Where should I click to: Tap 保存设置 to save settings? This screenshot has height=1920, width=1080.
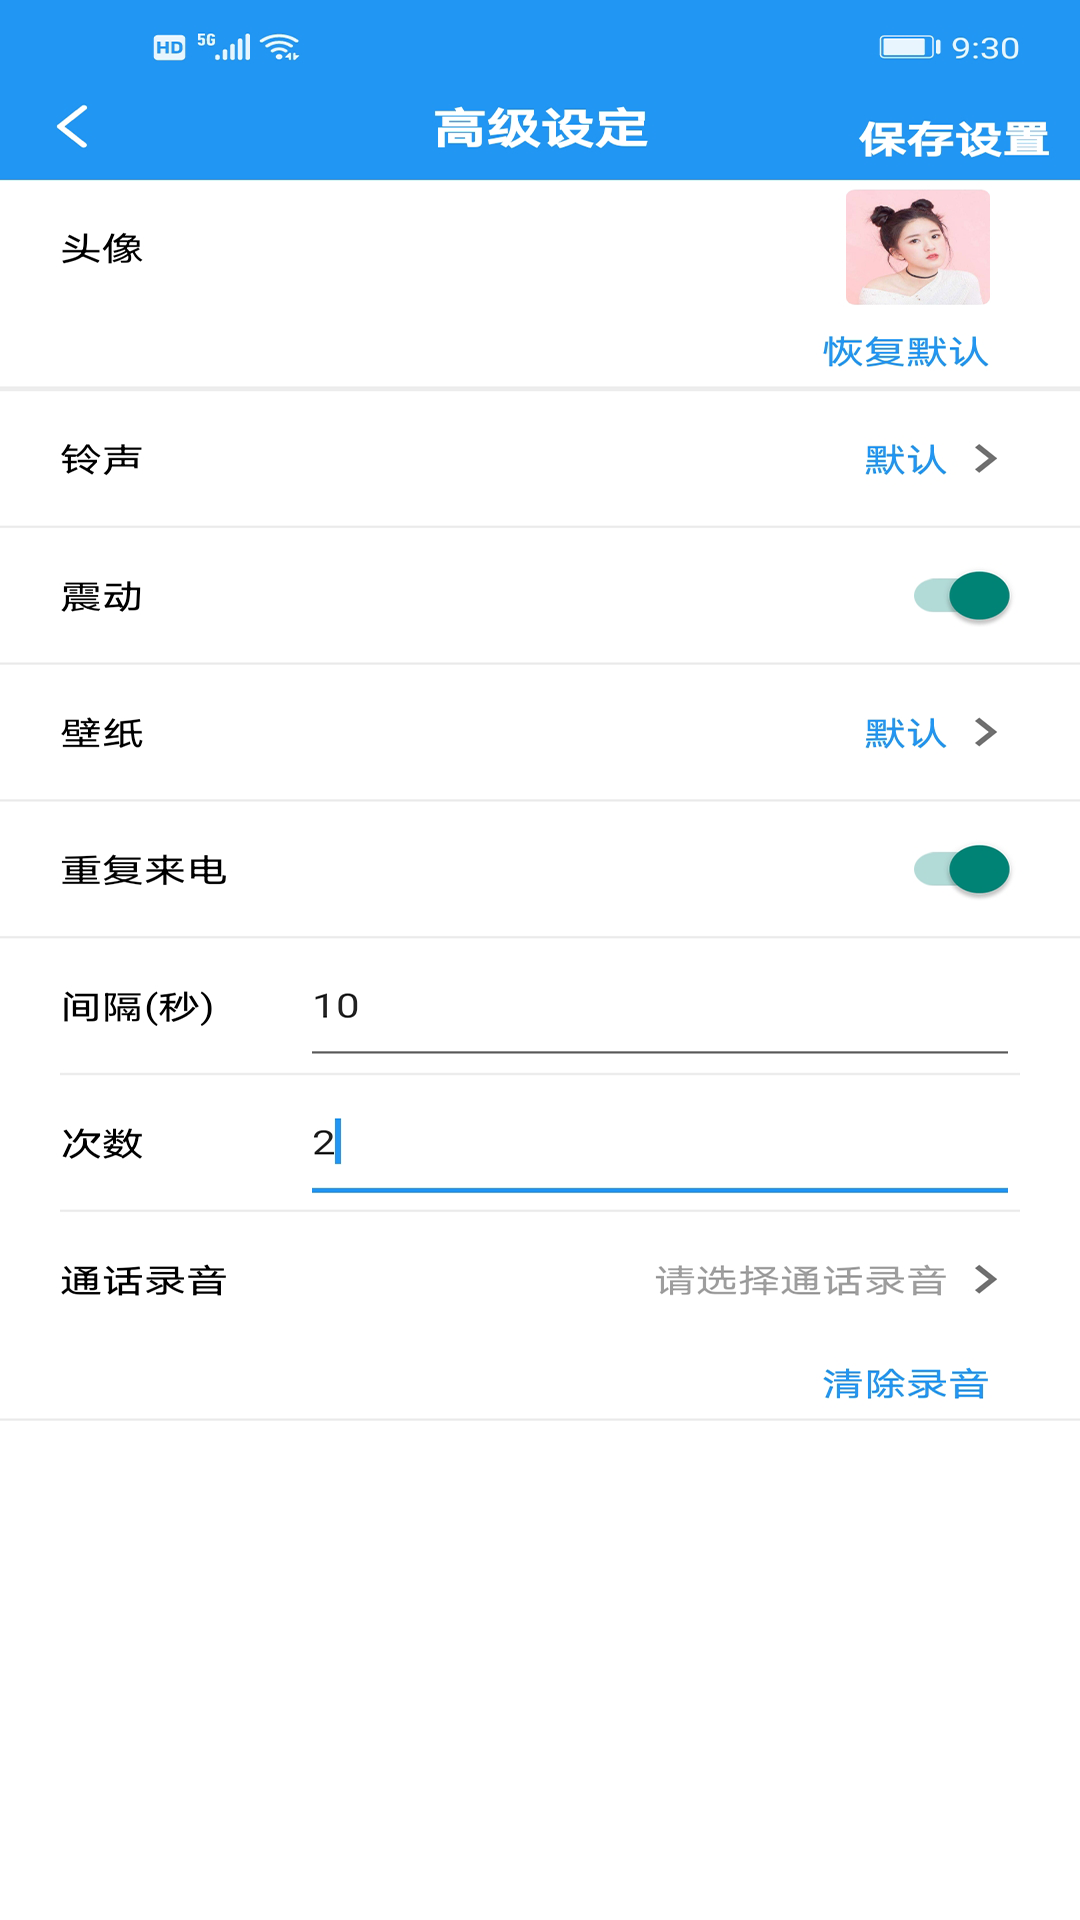953,139
